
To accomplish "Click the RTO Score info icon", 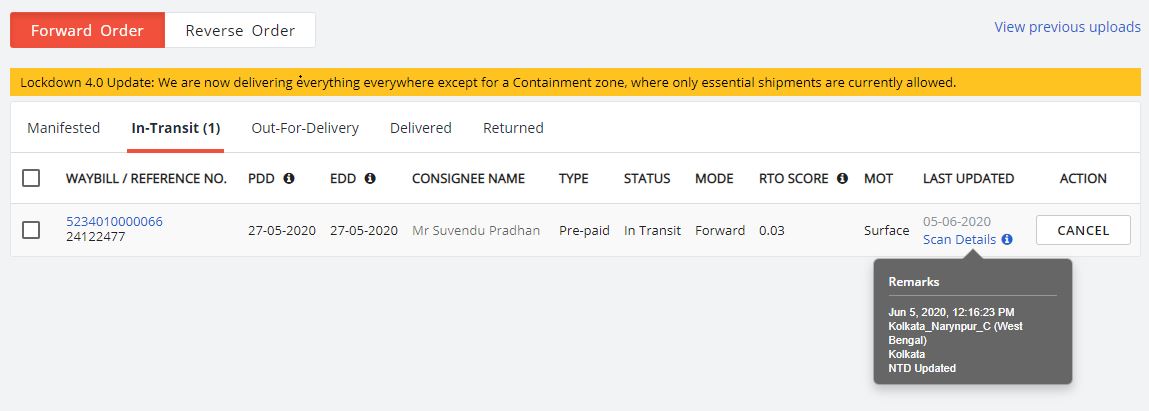I will point(842,178).
